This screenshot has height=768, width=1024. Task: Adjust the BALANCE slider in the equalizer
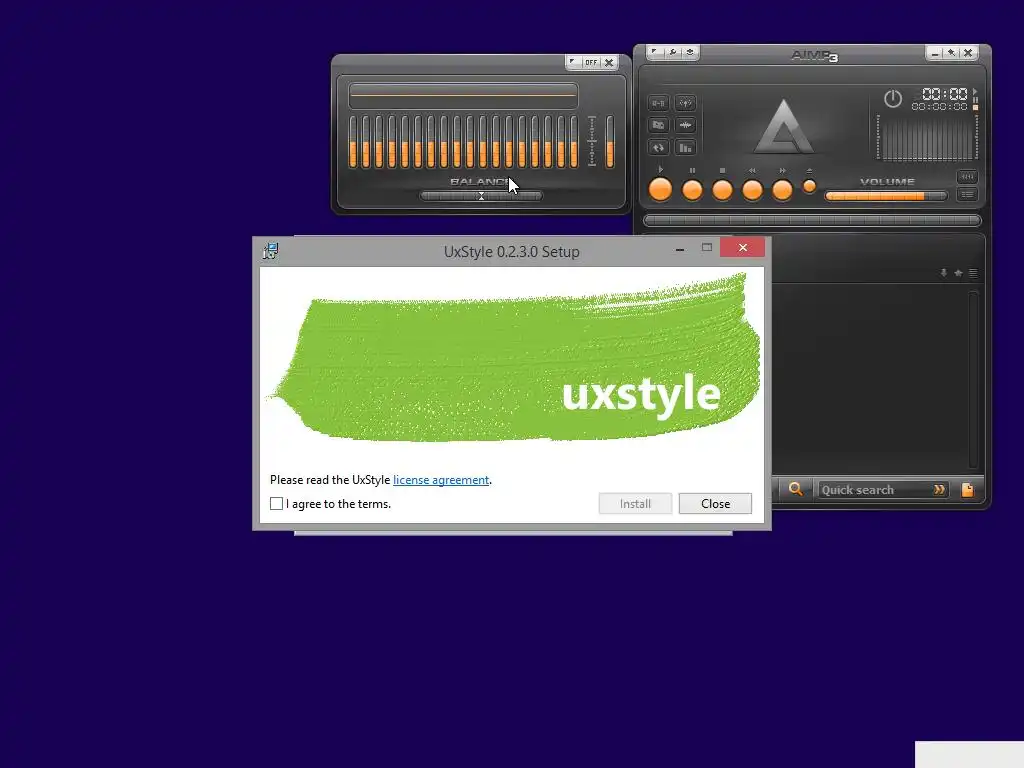pyautogui.click(x=481, y=195)
